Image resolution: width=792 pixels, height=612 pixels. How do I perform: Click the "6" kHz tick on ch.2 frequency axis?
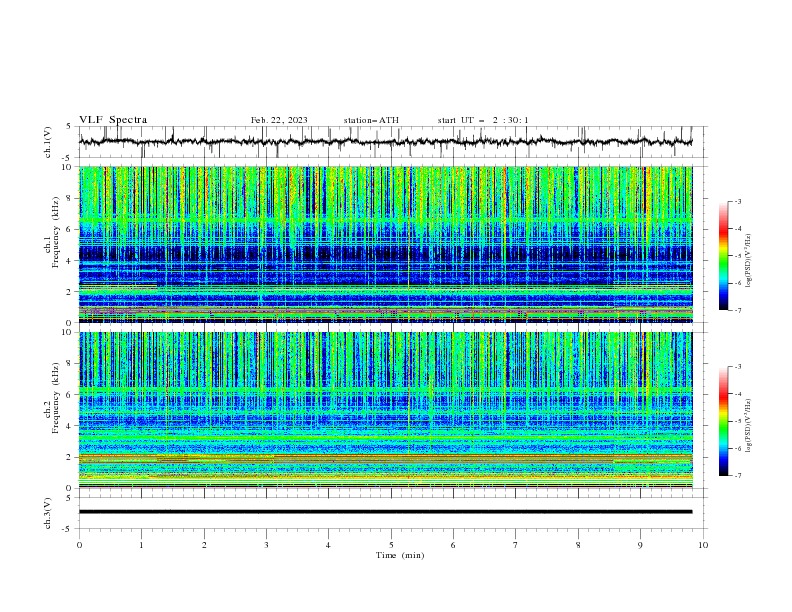(x=71, y=395)
